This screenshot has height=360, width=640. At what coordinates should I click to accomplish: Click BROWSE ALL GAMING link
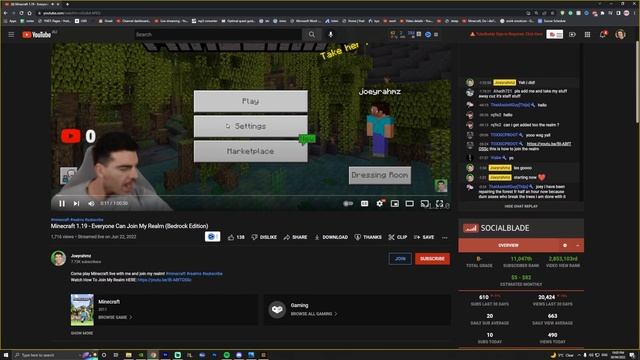pos(314,314)
